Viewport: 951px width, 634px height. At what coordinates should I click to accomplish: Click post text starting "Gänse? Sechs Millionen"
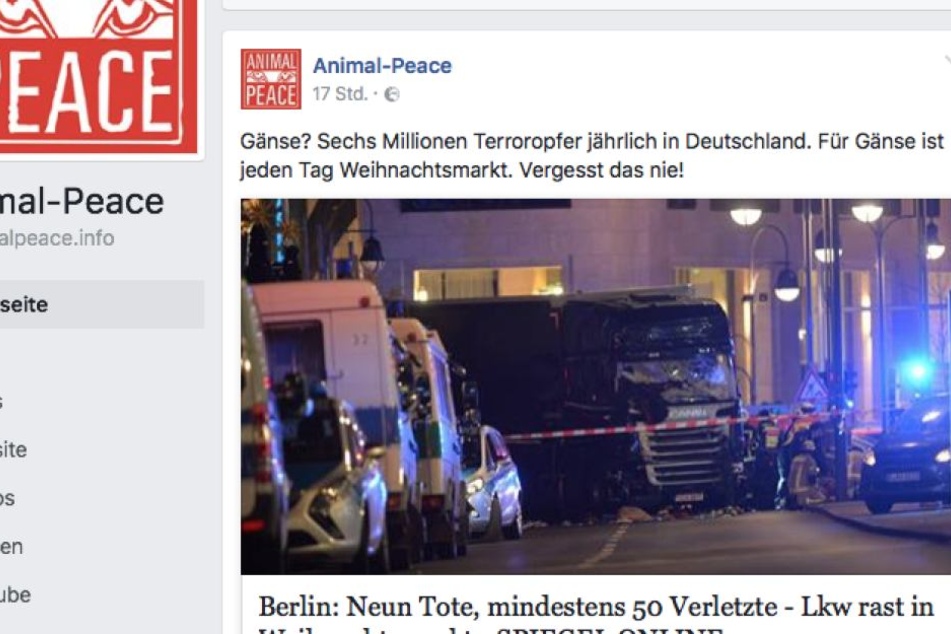[592, 155]
